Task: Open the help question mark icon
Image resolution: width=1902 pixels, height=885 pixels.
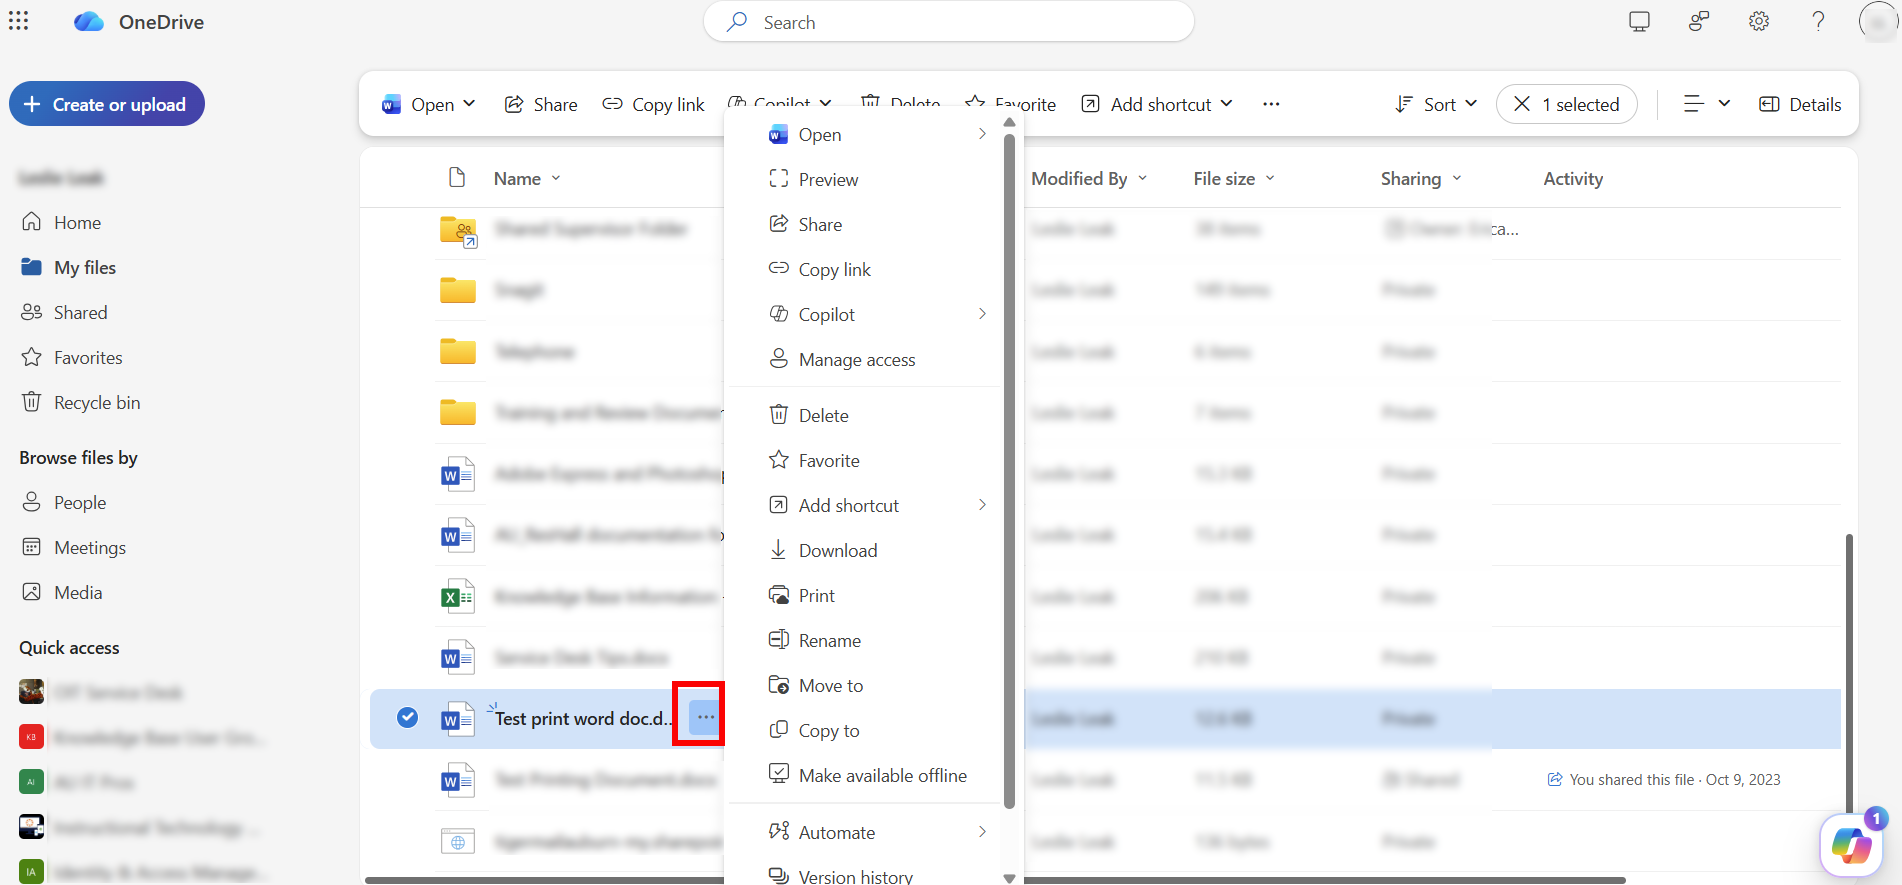Action: click(x=1819, y=21)
